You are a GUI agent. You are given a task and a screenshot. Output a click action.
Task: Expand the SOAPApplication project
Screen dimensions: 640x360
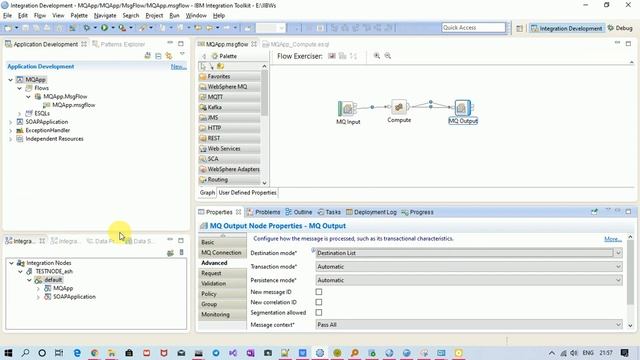[11, 122]
